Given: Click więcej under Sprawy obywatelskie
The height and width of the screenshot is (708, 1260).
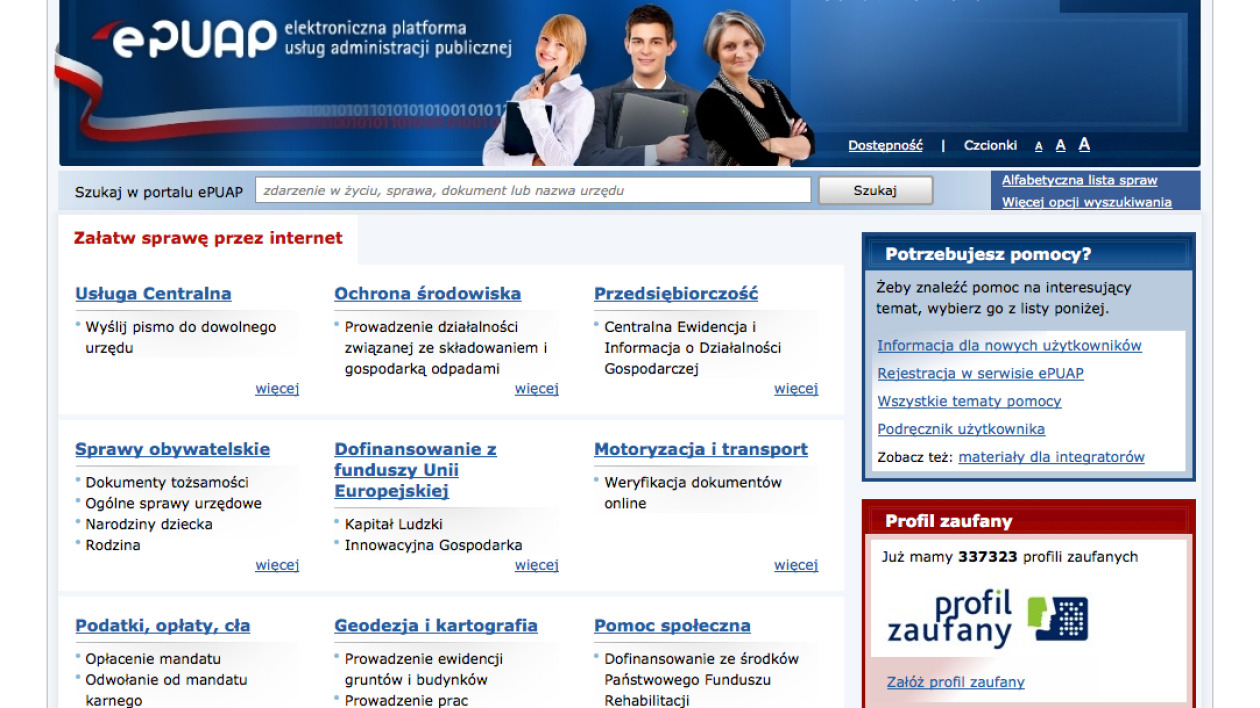Looking at the screenshot, I should pos(277,565).
